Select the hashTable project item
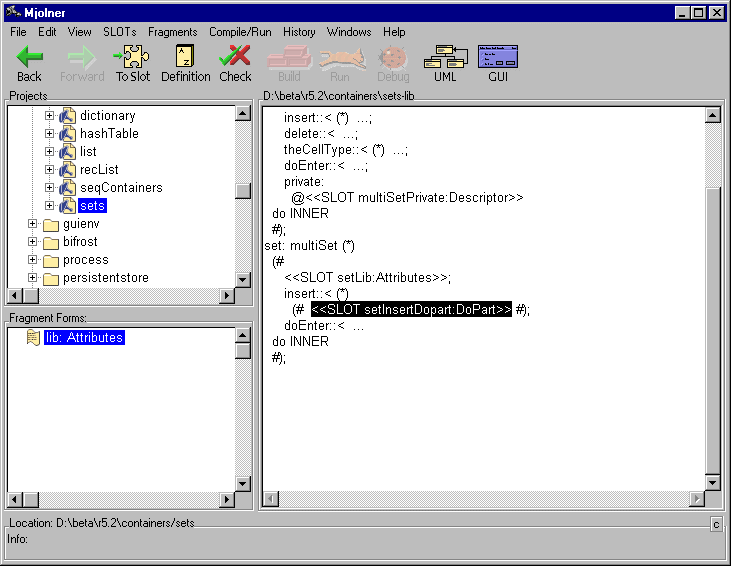Image resolution: width=731 pixels, height=566 pixels. (109, 134)
